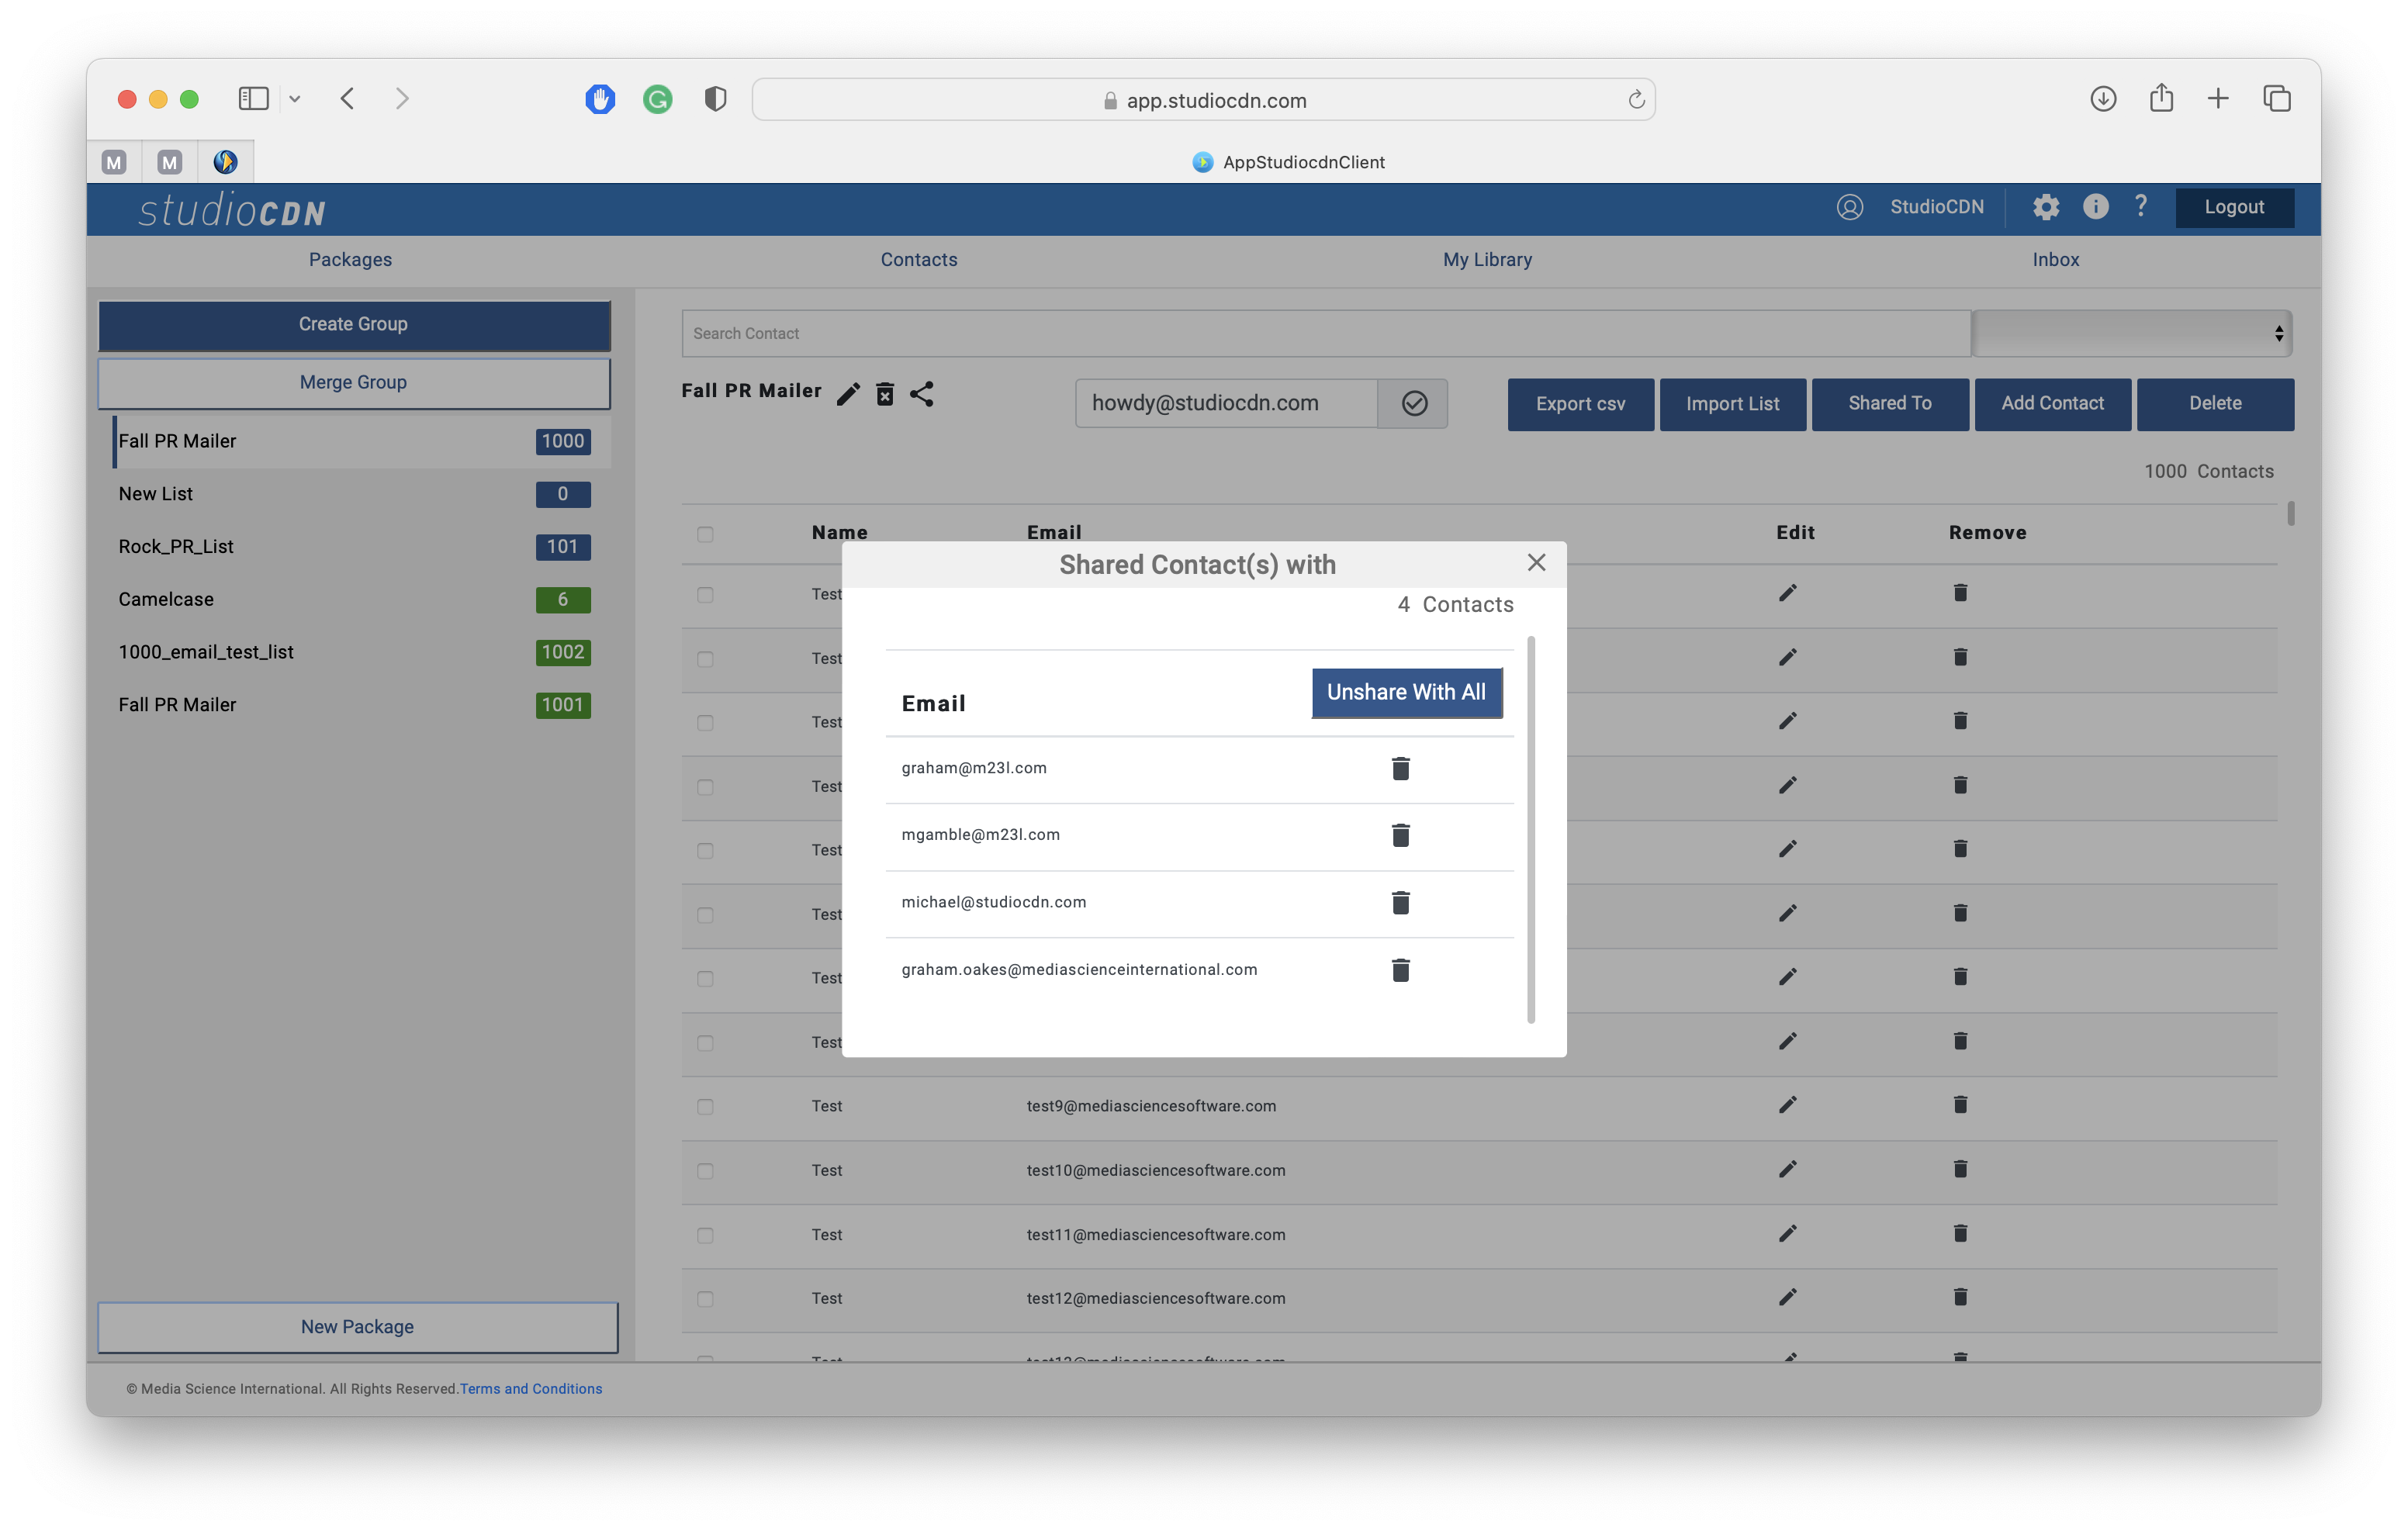Click Merge Group button

click(354, 383)
